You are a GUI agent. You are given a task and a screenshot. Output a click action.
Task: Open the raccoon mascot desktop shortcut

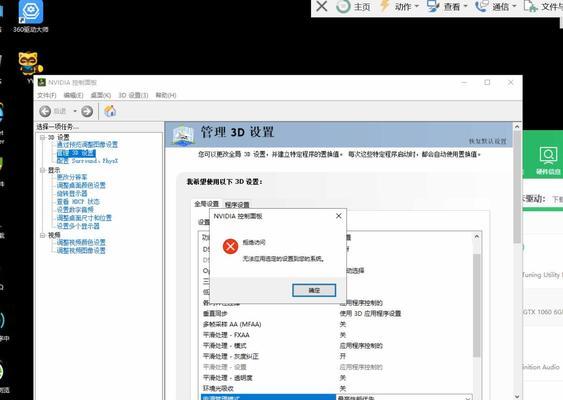[31, 64]
